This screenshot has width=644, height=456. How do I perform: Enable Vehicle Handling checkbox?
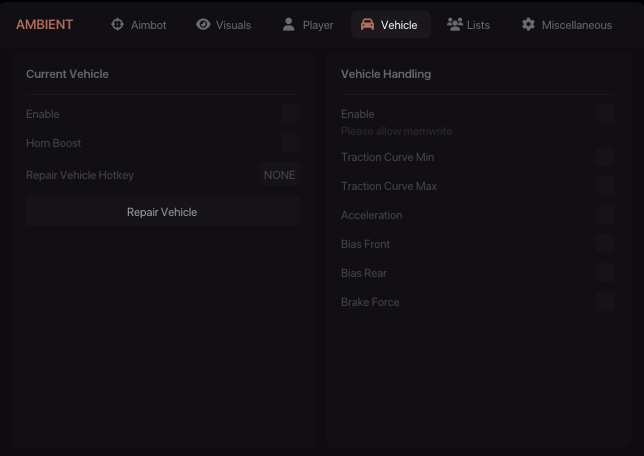[605, 114]
